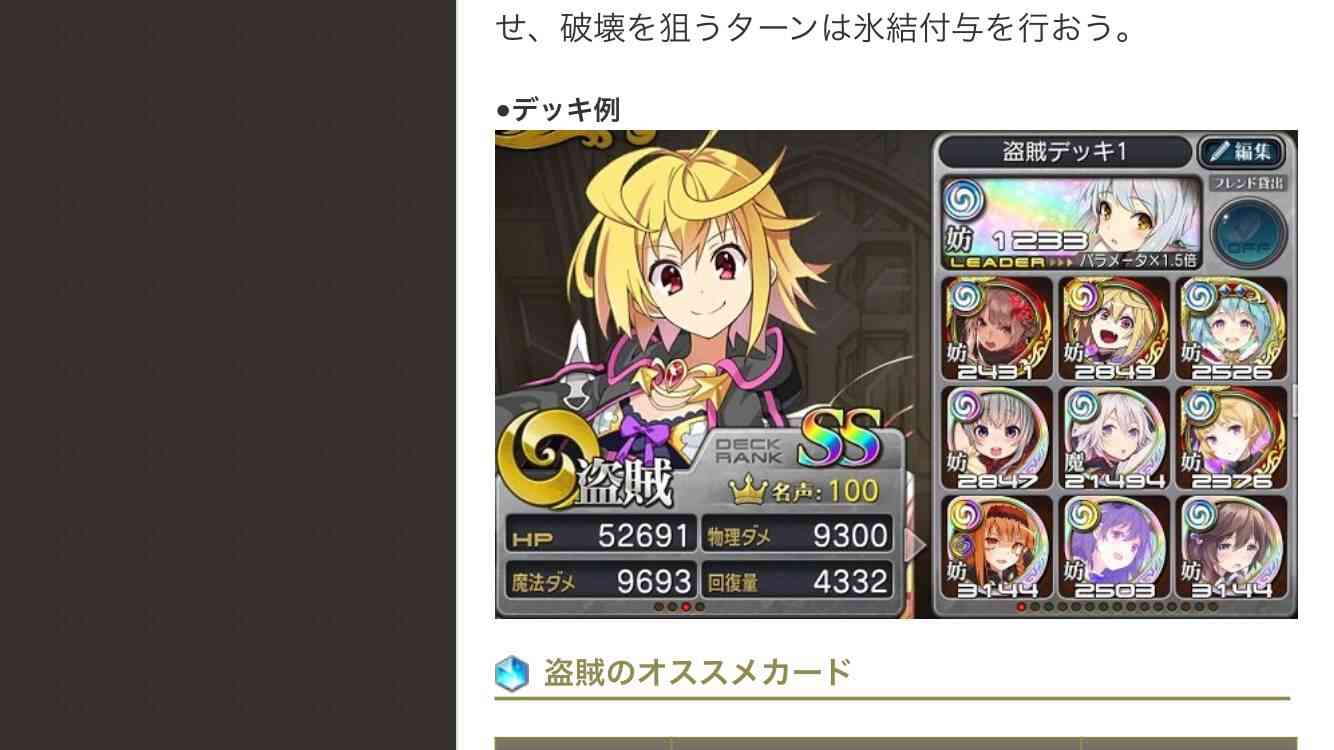Expand the stats panel with the gray arrow
The width and height of the screenshot is (1334, 750).
[915, 546]
